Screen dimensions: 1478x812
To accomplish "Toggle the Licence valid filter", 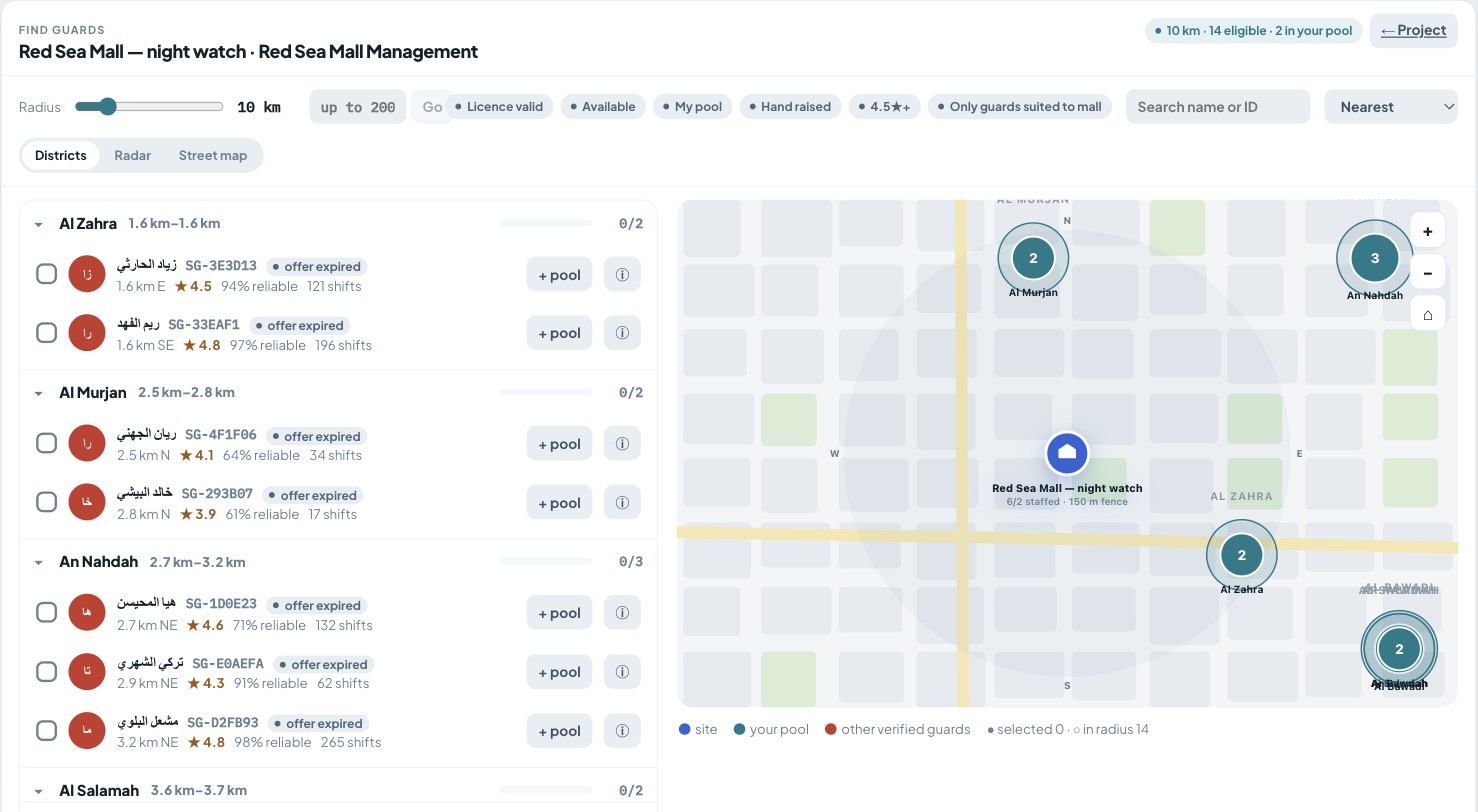I will pos(499,106).
